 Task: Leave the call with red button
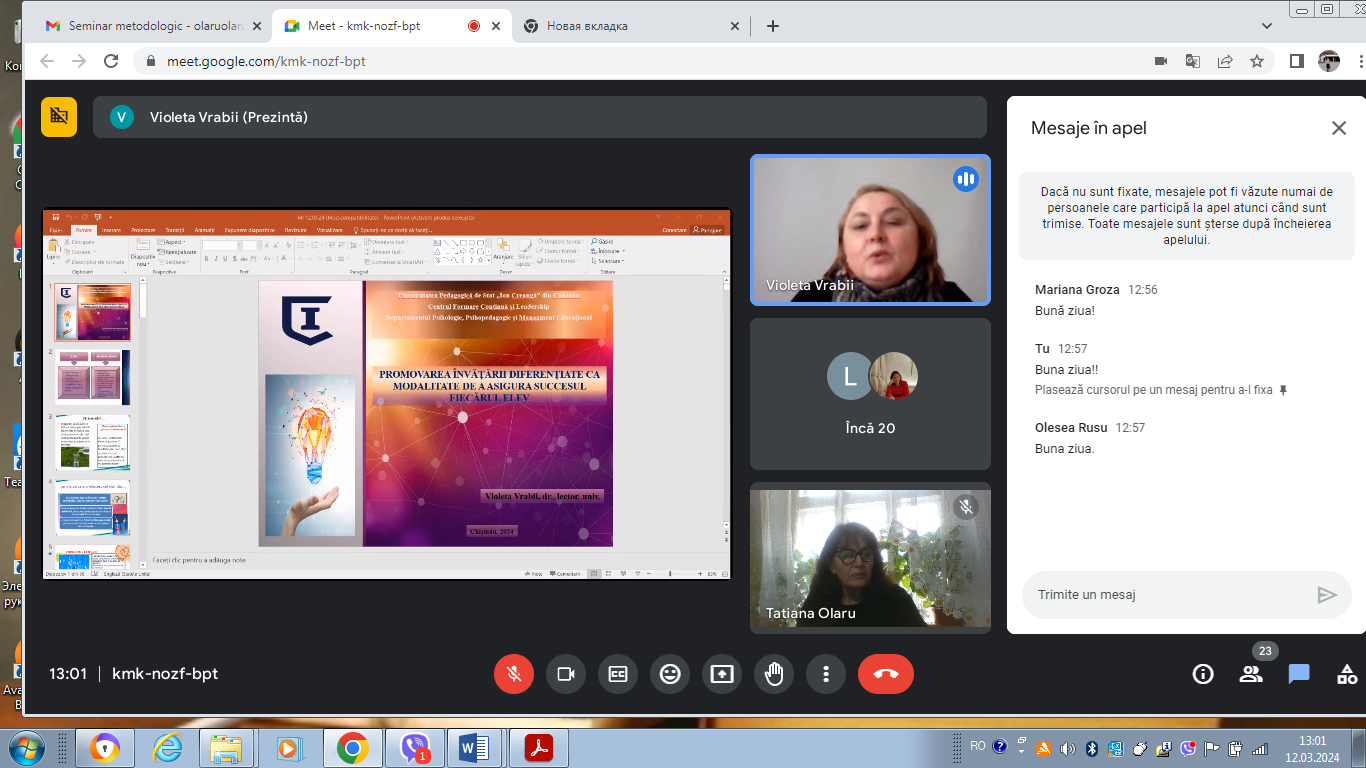(886, 674)
